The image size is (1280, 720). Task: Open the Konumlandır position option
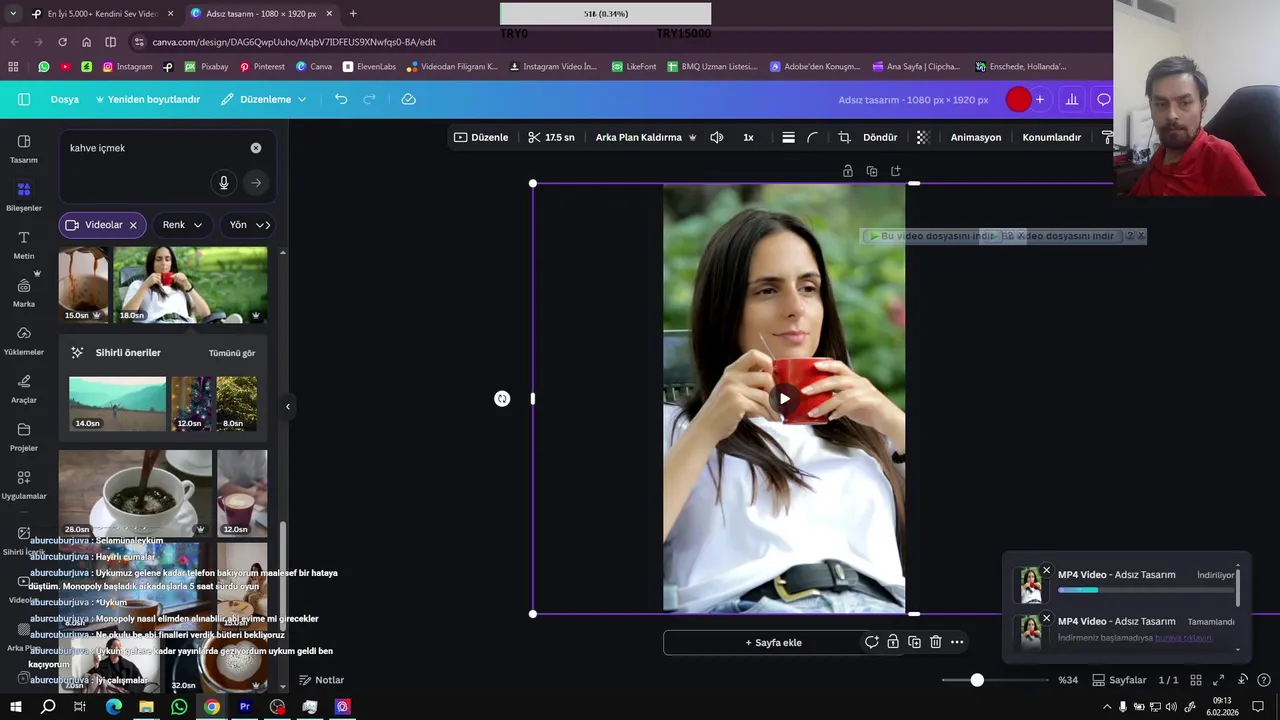click(x=1052, y=137)
